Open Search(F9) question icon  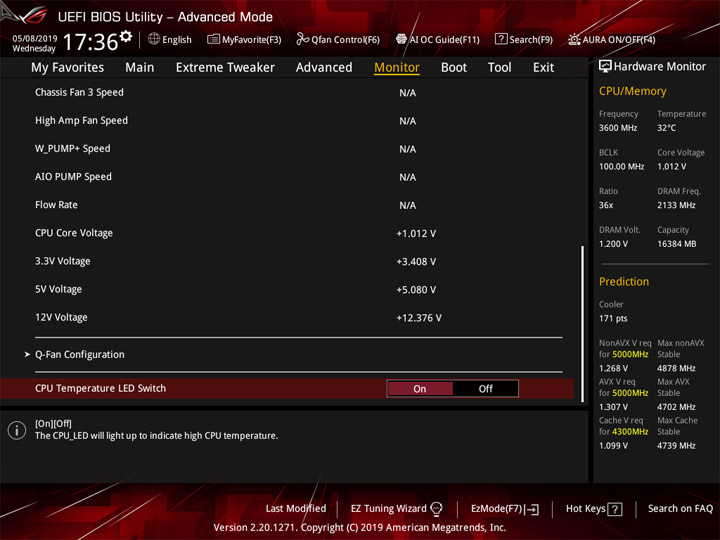(501, 39)
